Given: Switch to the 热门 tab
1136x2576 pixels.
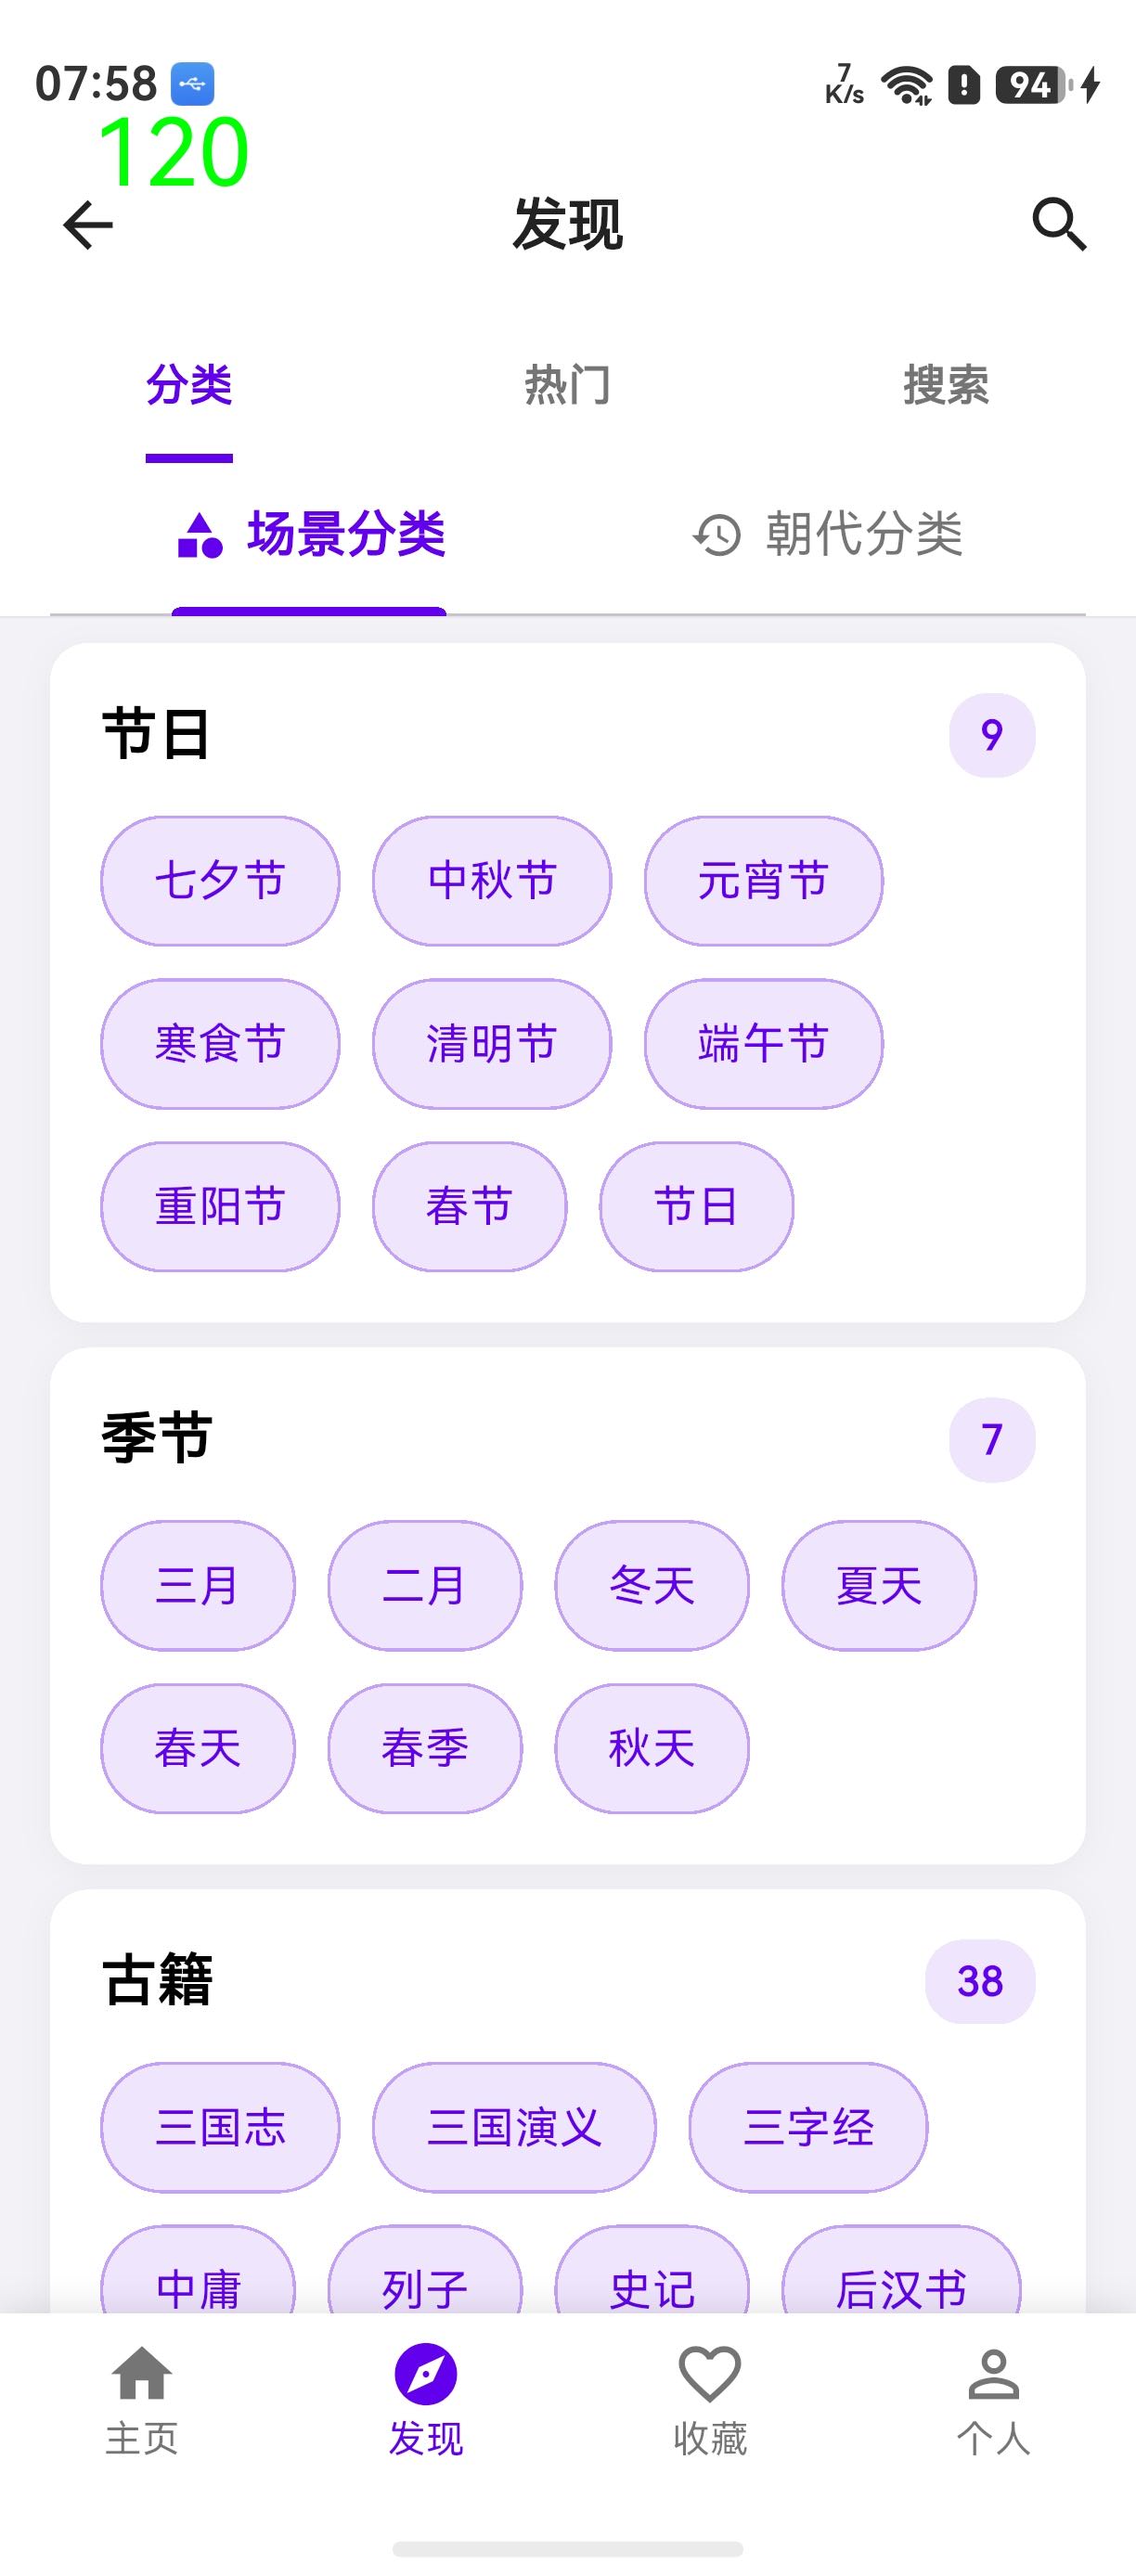Looking at the screenshot, I should pos(568,386).
